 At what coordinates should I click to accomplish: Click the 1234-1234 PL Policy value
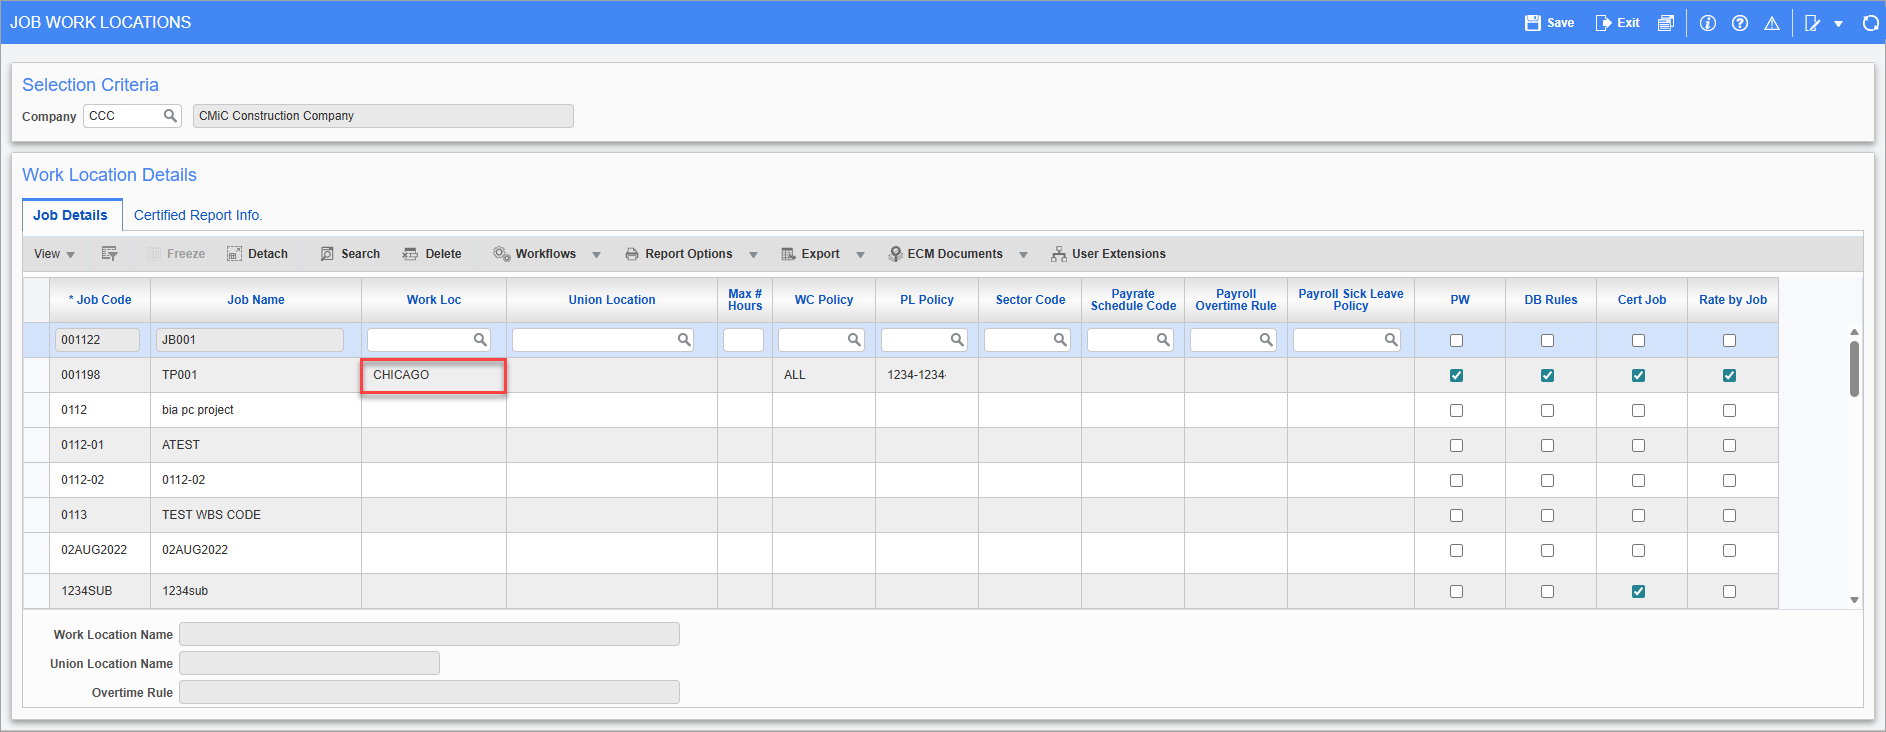coord(916,375)
